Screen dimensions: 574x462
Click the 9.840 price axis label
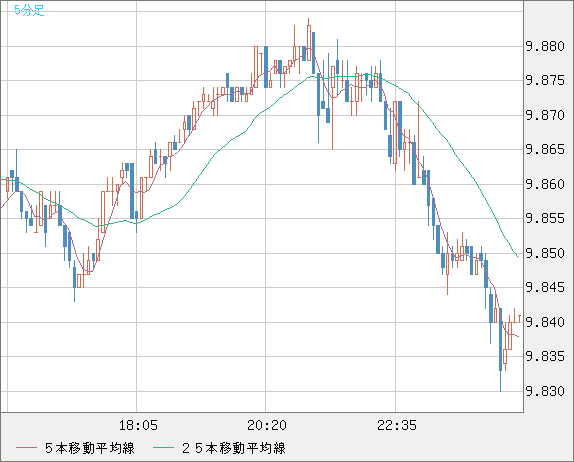pos(545,322)
